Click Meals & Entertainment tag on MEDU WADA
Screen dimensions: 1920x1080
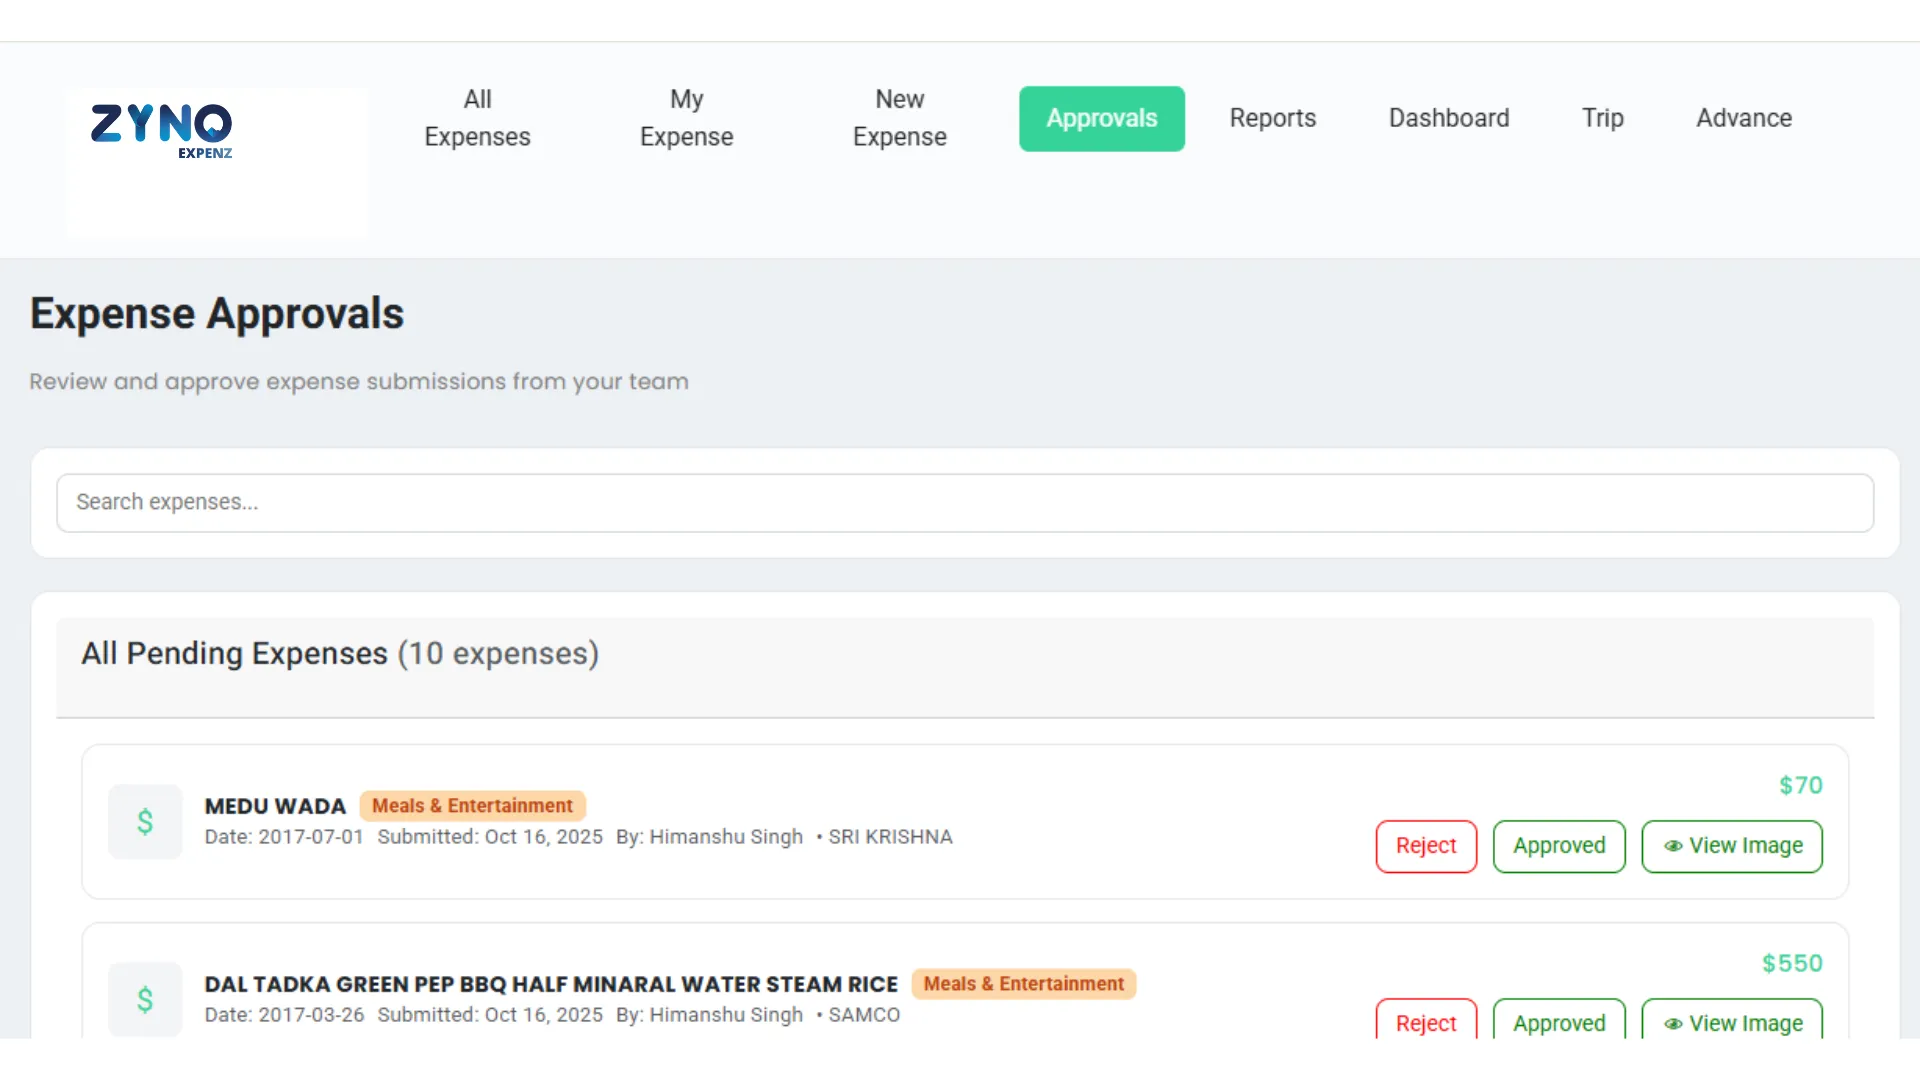pos(472,806)
